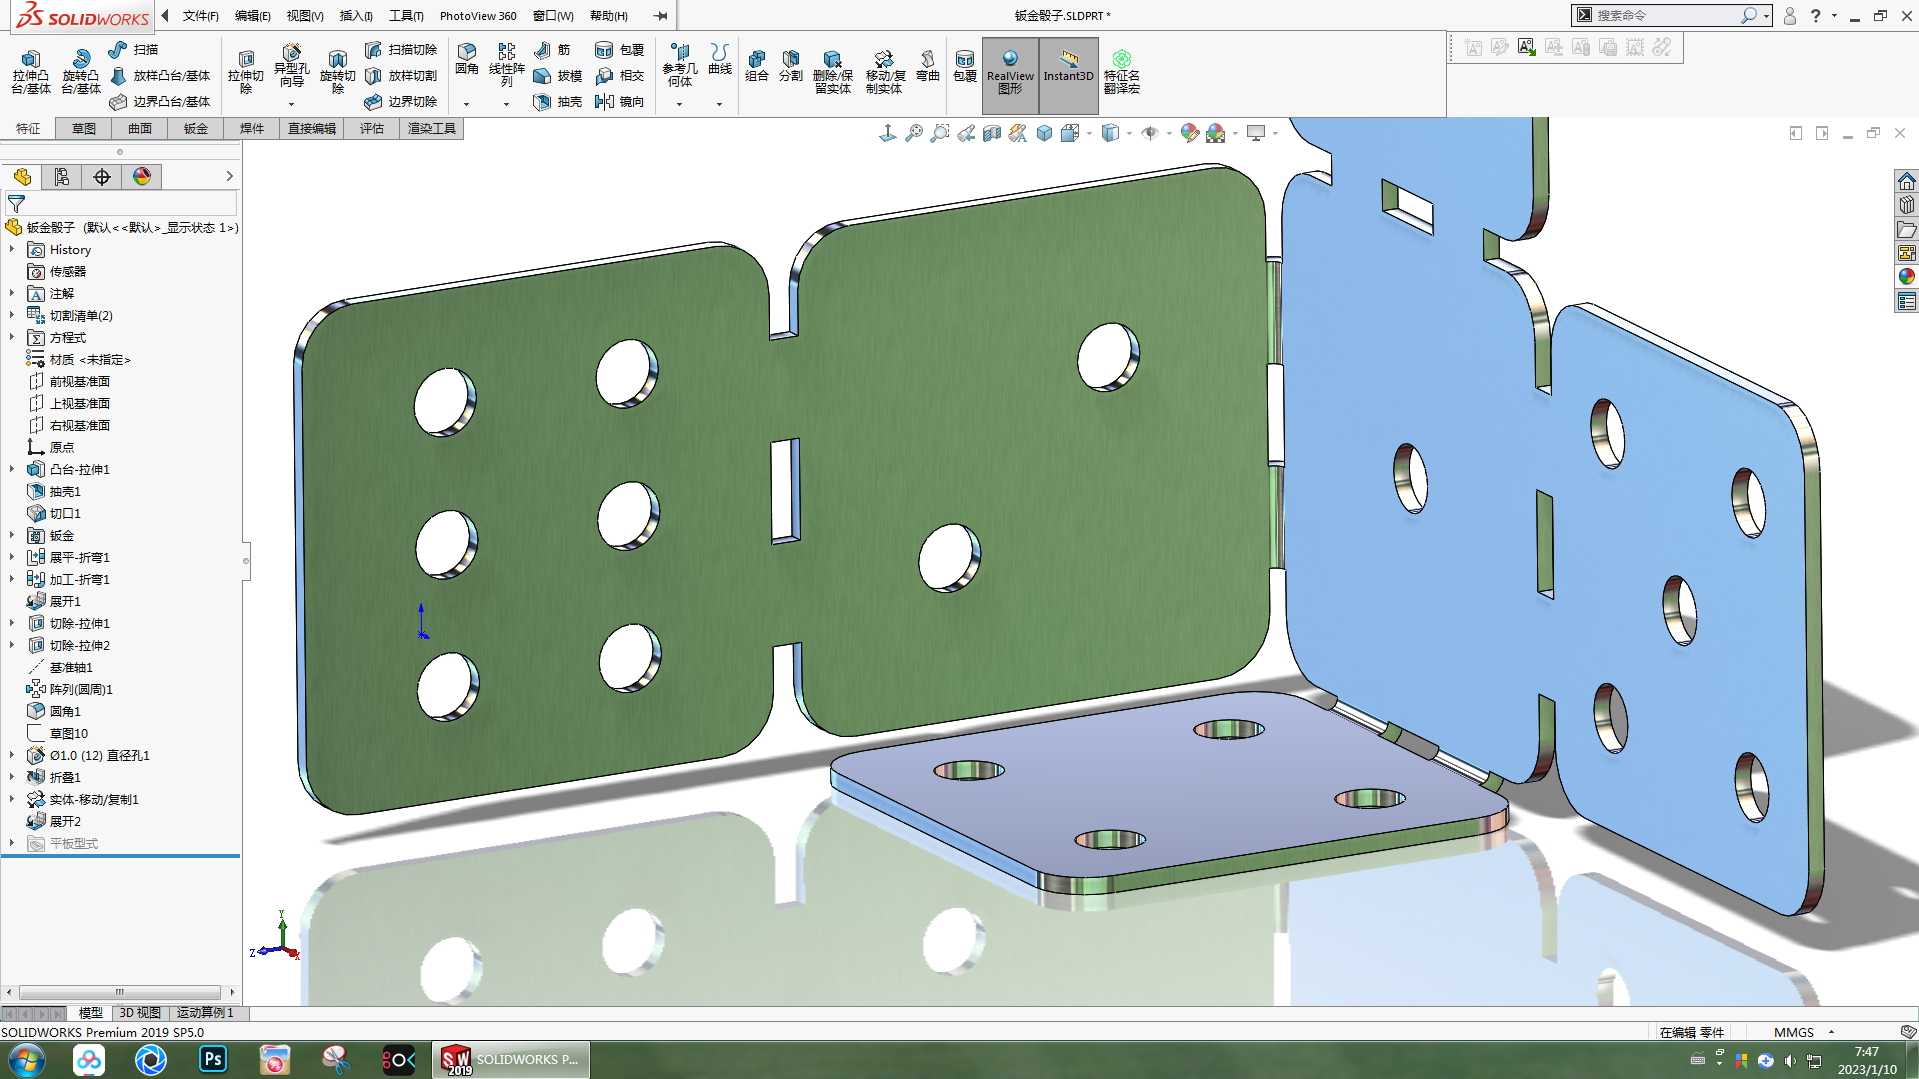Expand the 切除-拉伸1 feature node
This screenshot has height=1079, width=1919.
[x=12, y=623]
